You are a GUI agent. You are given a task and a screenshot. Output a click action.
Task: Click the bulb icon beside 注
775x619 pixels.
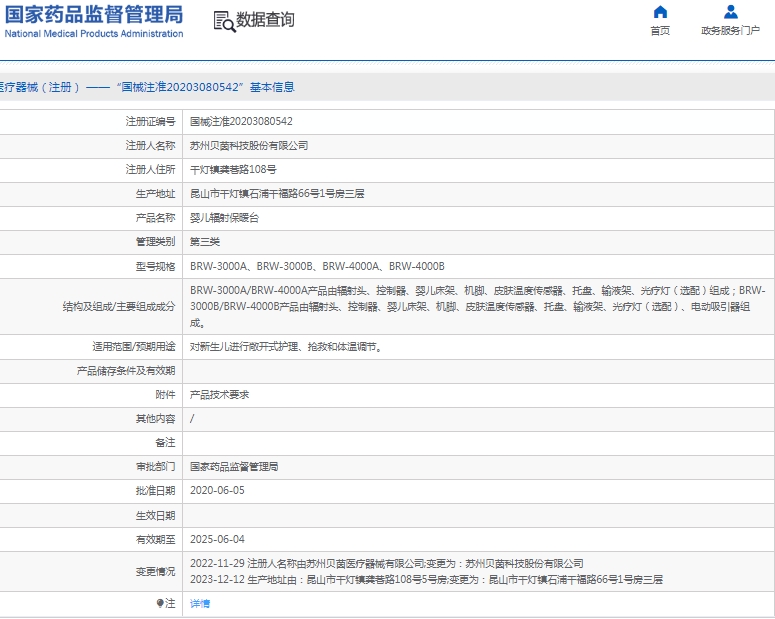point(160,603)
